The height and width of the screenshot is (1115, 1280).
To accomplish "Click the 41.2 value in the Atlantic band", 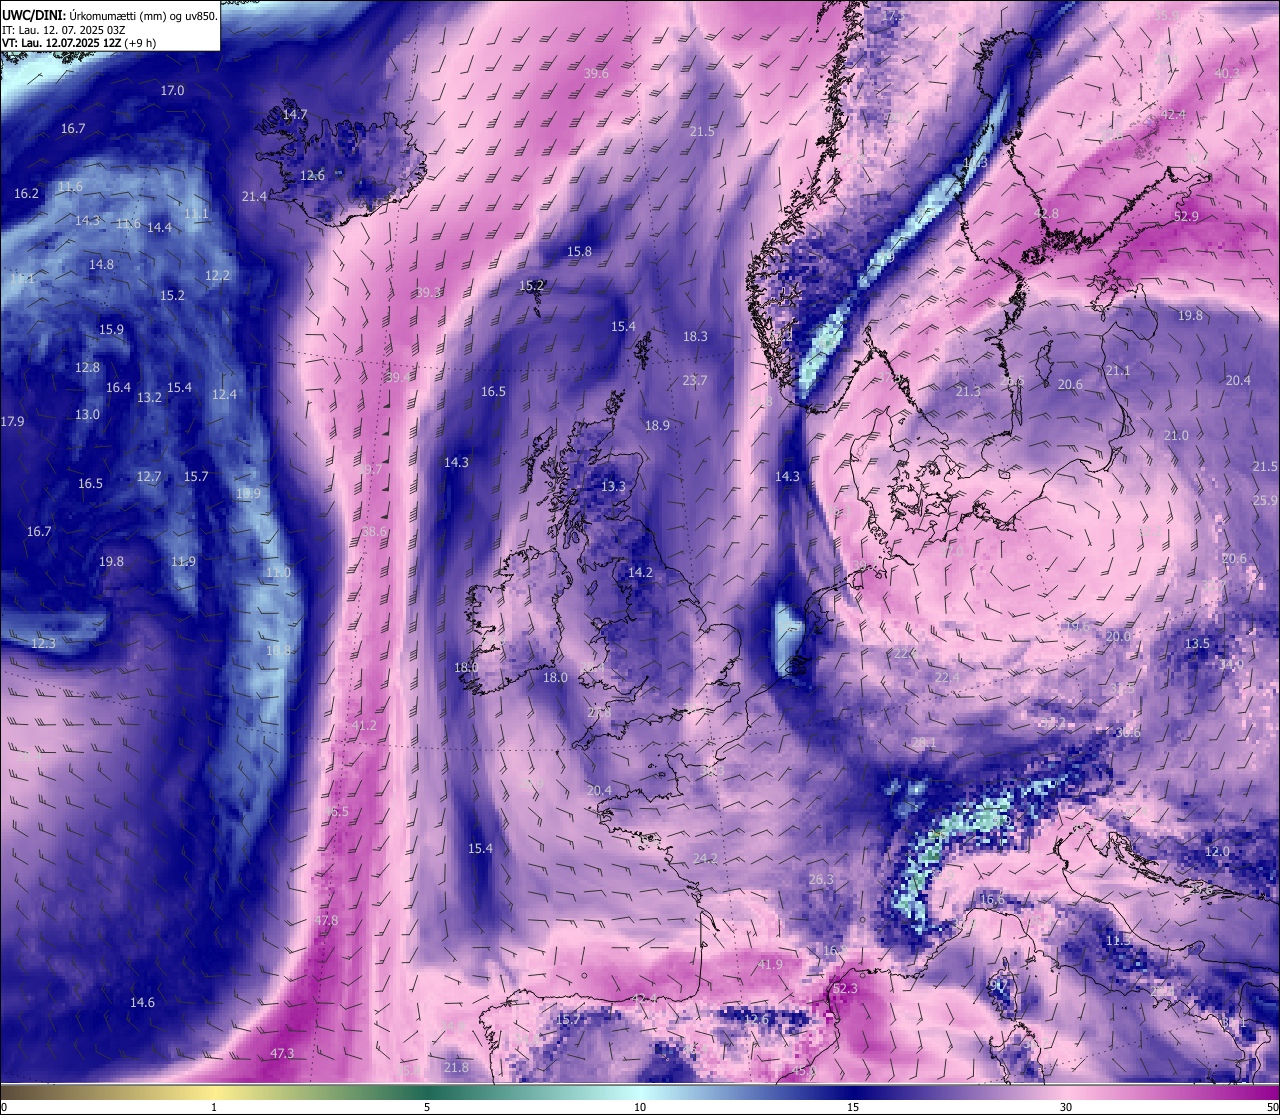I will point(364,726).
